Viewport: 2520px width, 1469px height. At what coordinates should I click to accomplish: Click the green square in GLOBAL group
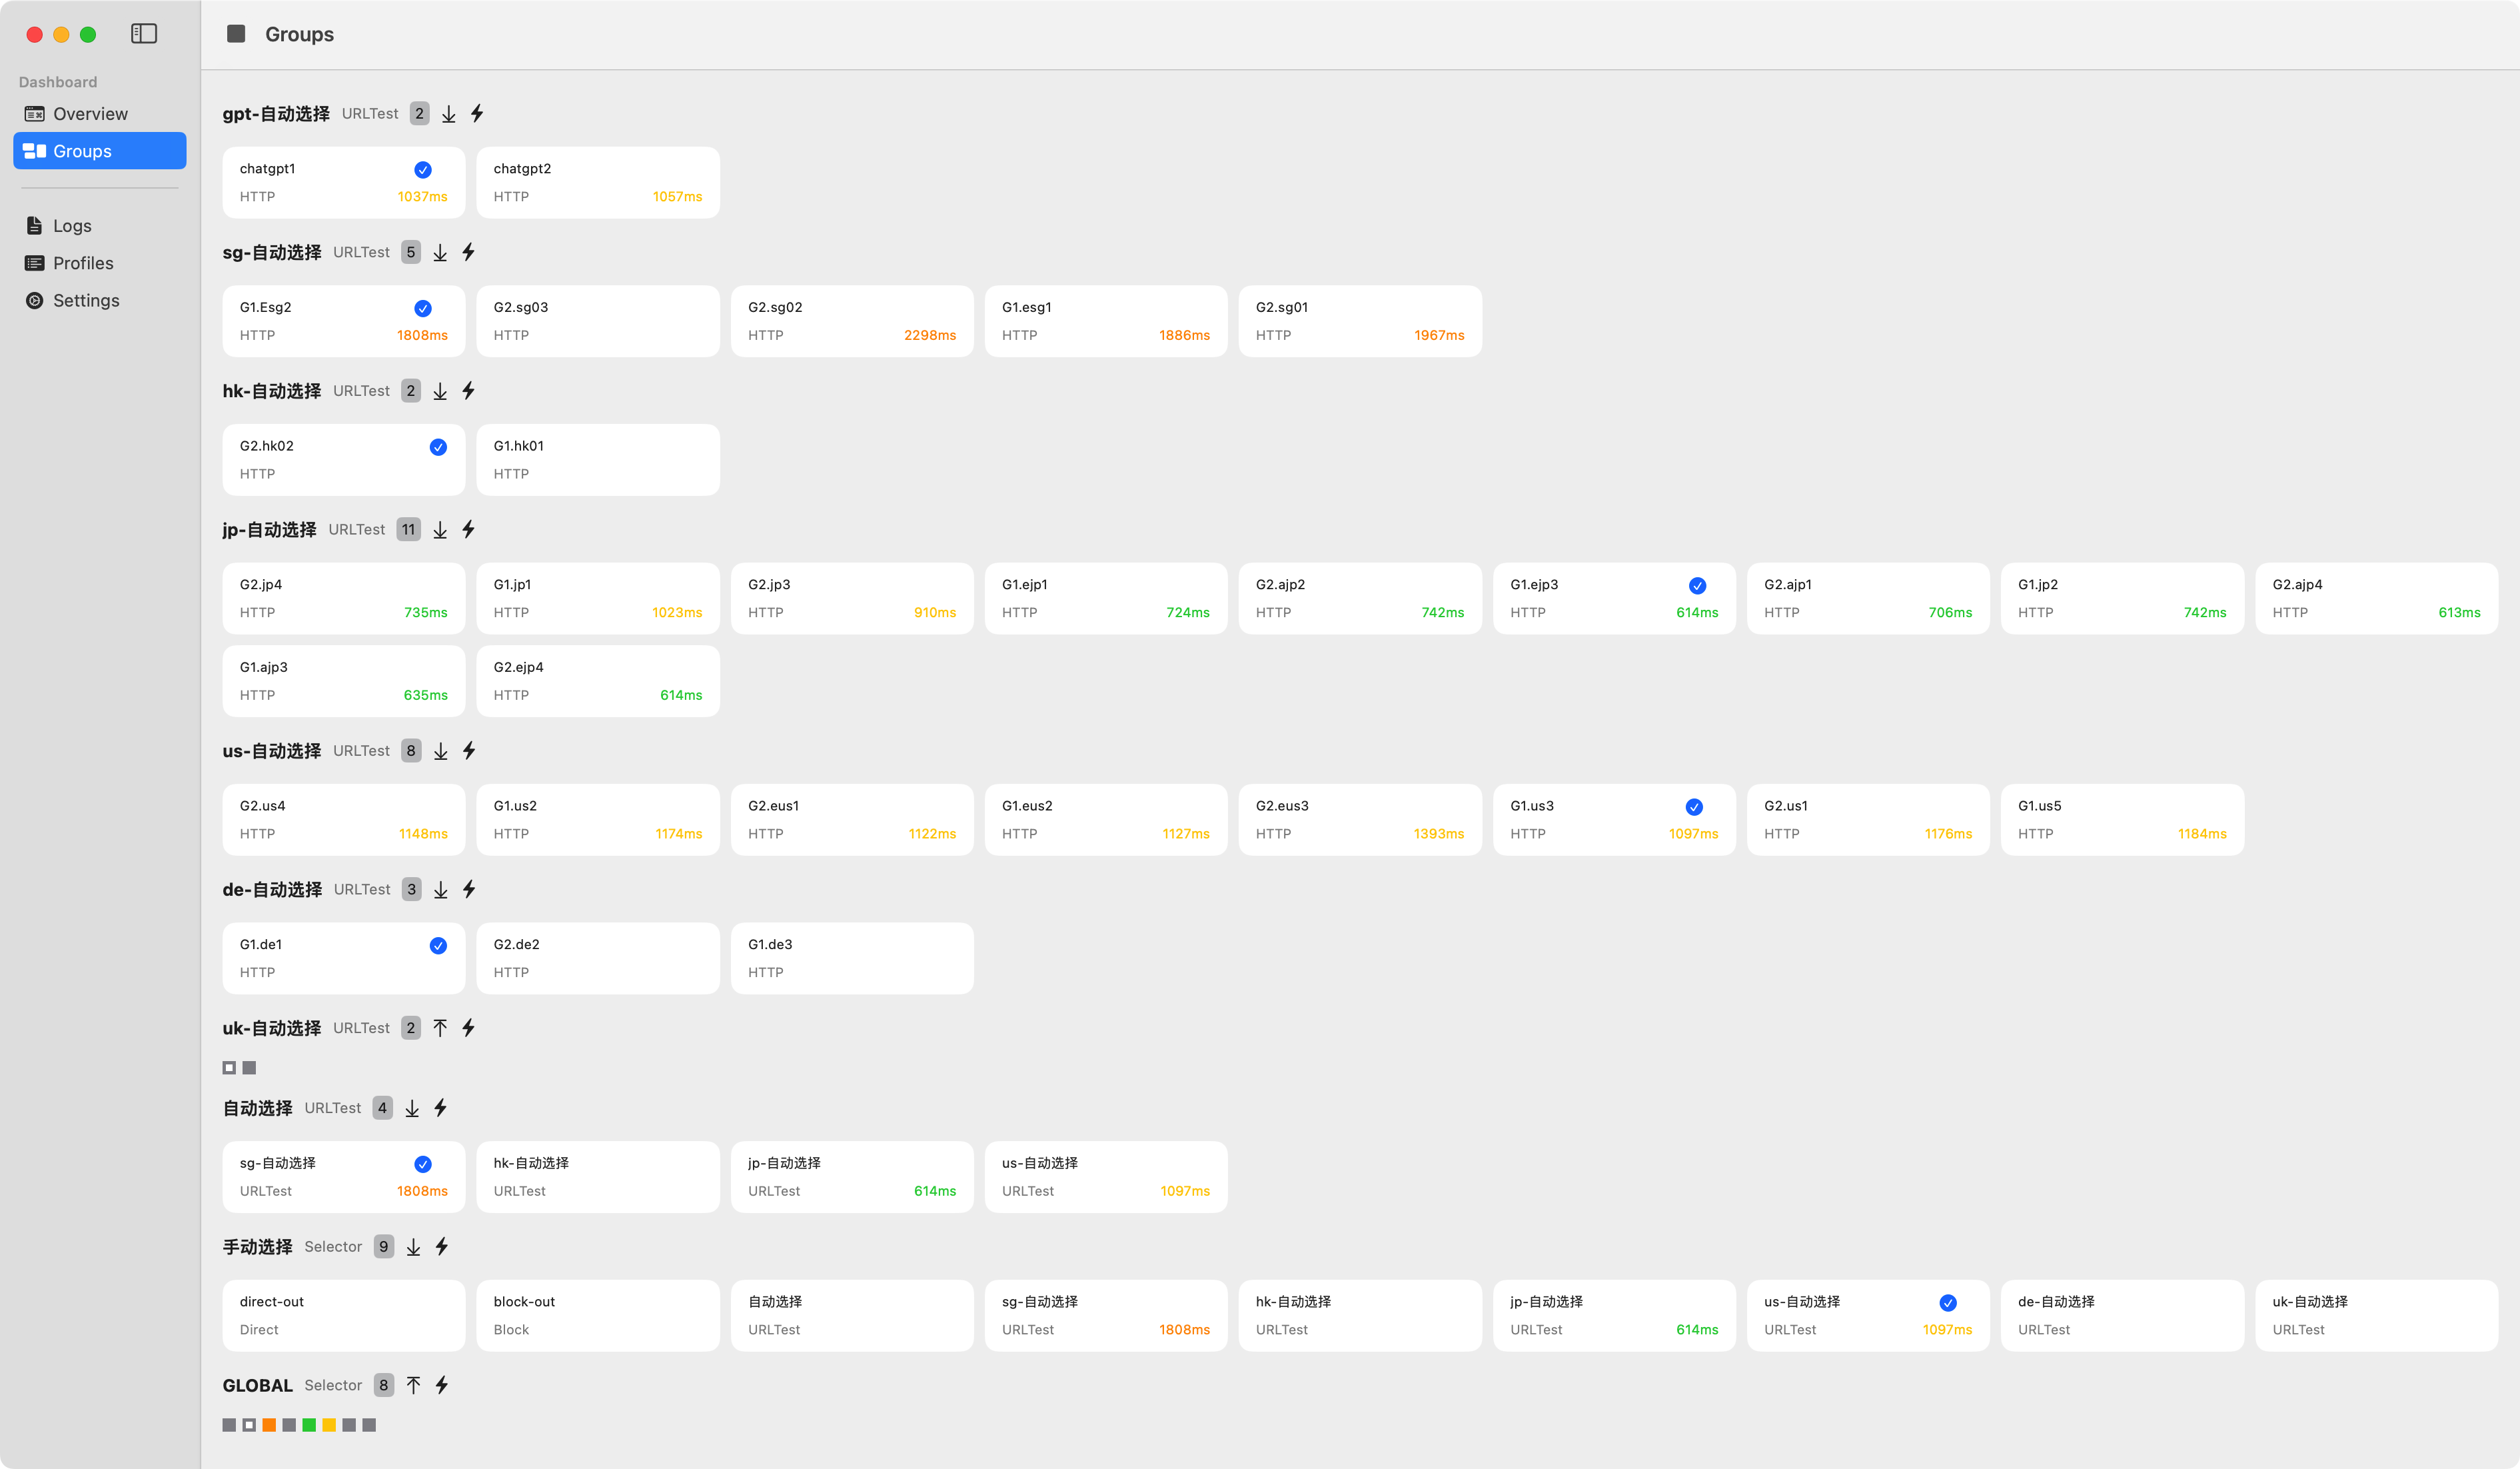coord(309,1425)
